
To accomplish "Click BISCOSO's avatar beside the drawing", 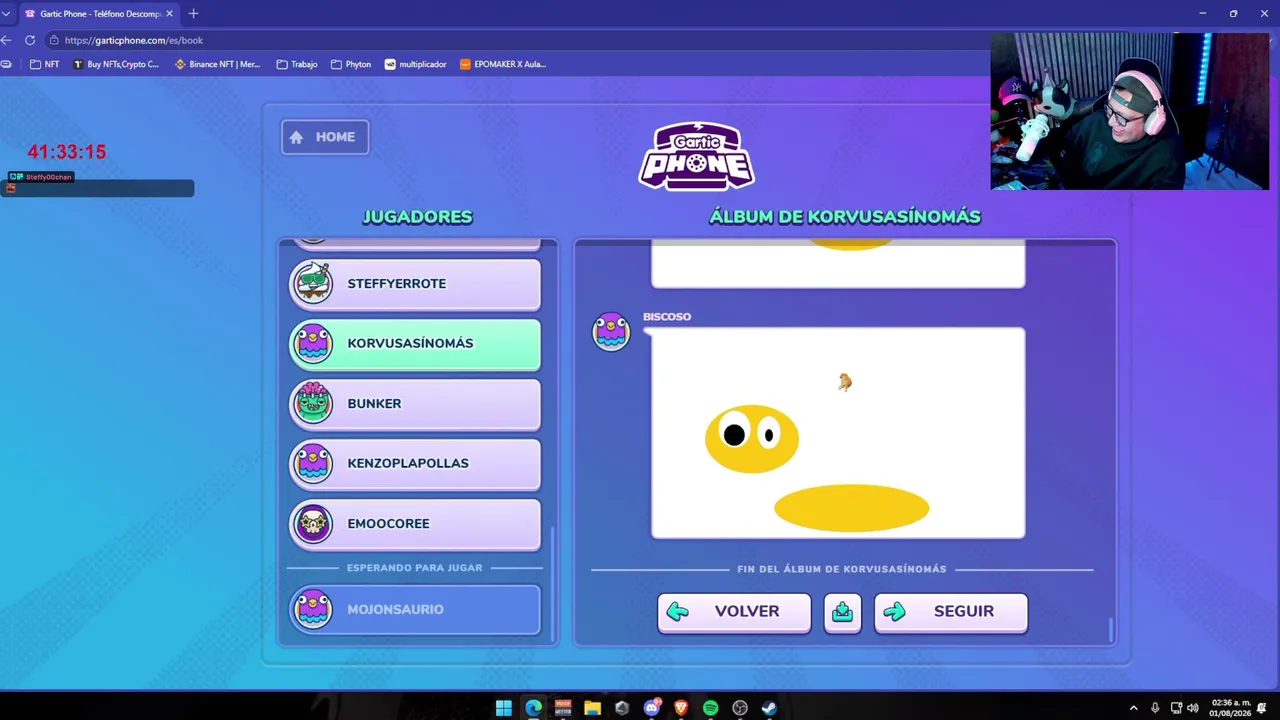I will point(611,331).
